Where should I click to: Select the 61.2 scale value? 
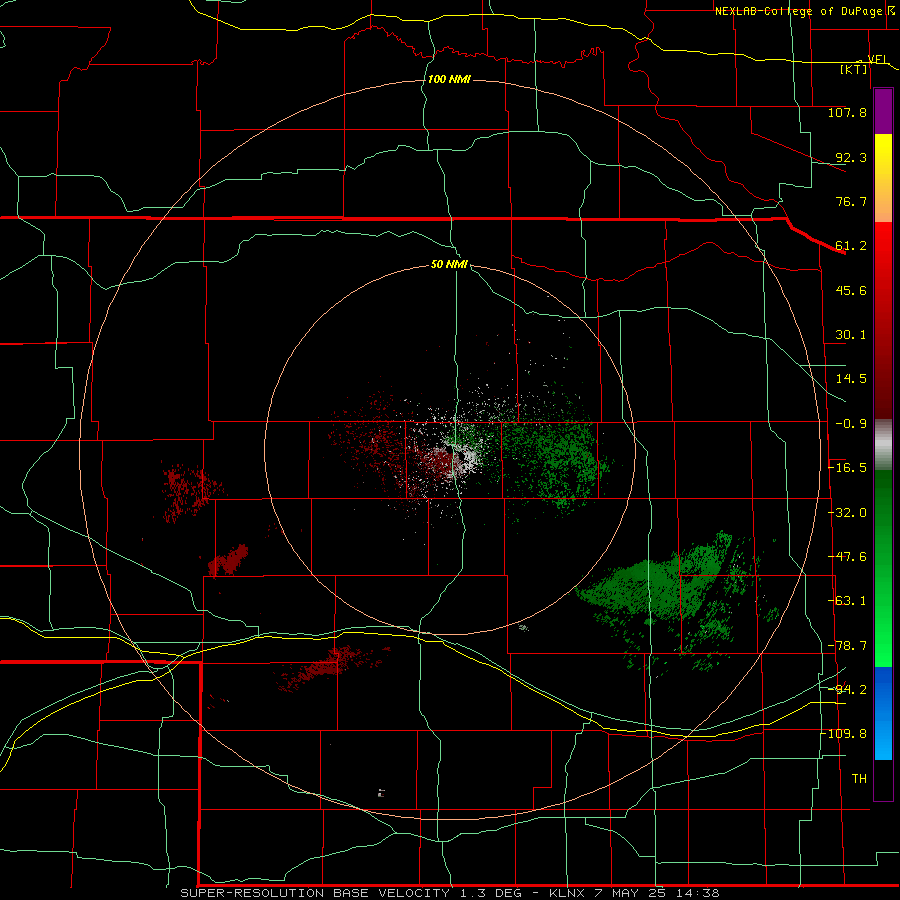pos(851,246)
